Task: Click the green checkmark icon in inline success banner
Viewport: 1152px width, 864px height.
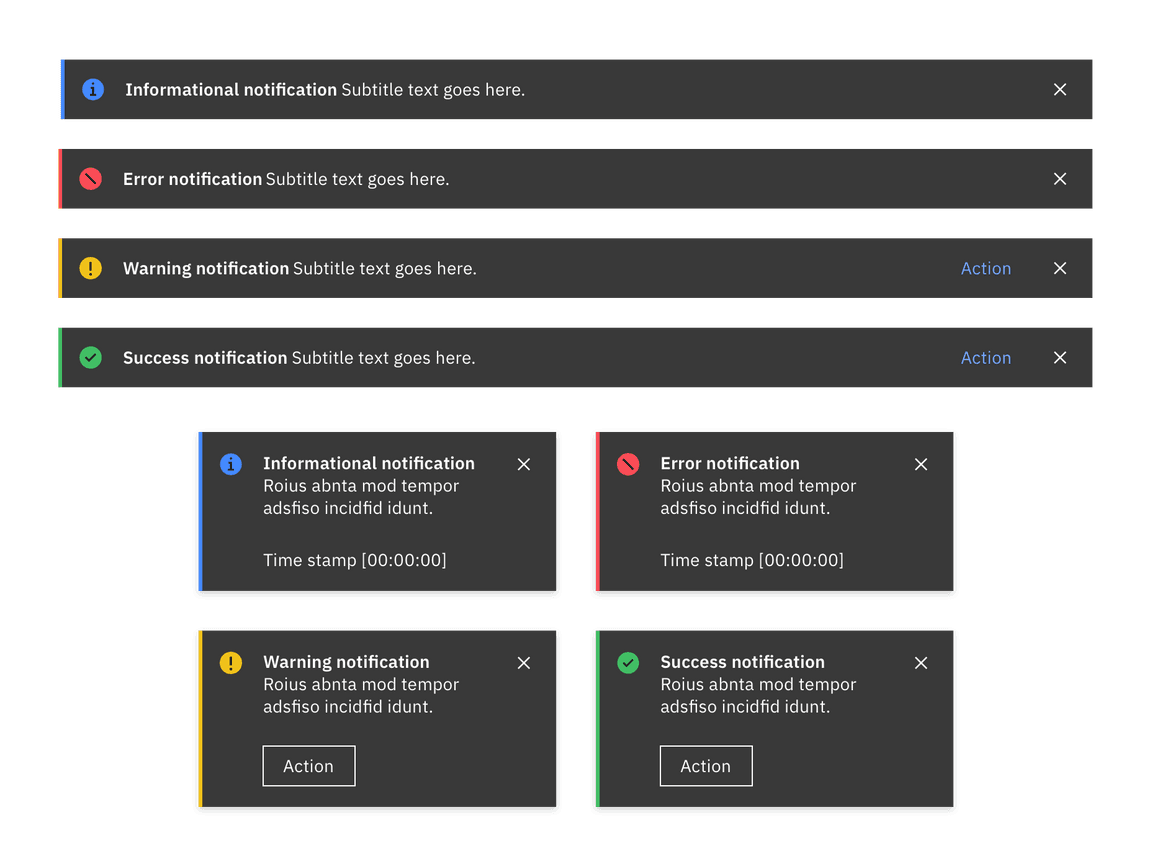Action: [91, 357]
